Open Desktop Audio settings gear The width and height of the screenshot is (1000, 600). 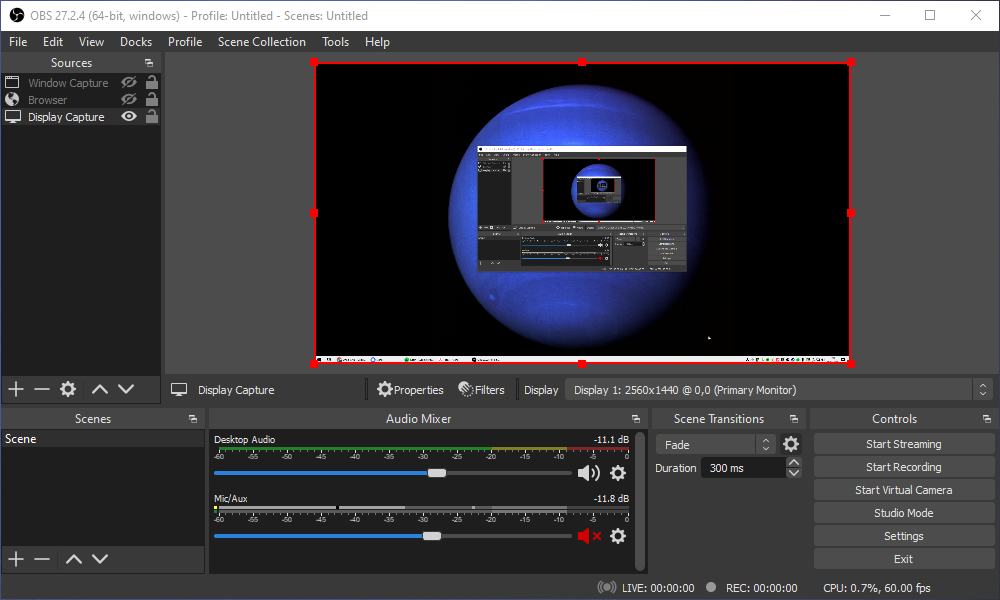(x=618, y=473)
